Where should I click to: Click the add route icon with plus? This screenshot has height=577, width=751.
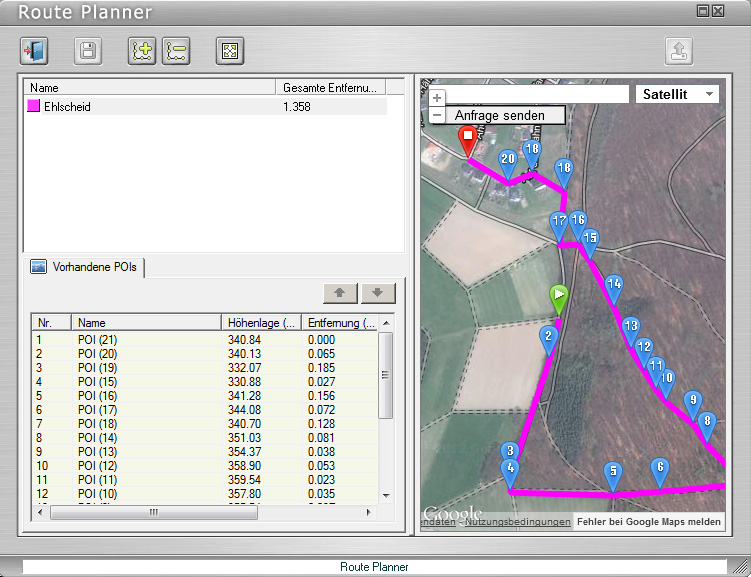click(142, 51)
